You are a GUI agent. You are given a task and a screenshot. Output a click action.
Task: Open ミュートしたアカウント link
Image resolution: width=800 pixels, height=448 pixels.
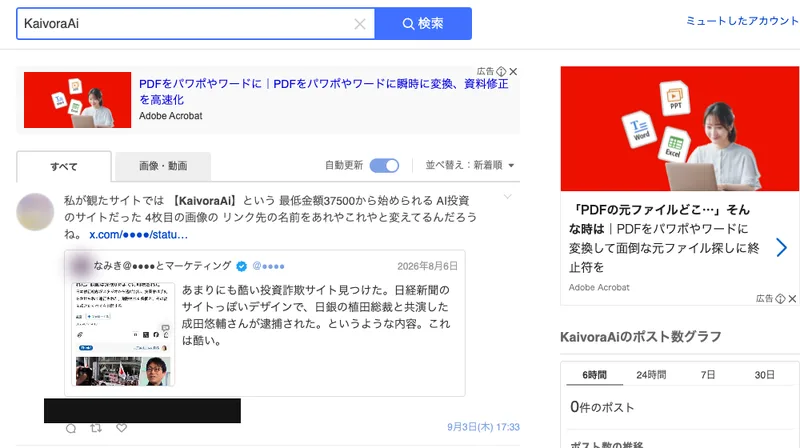(x=742, y=20)
